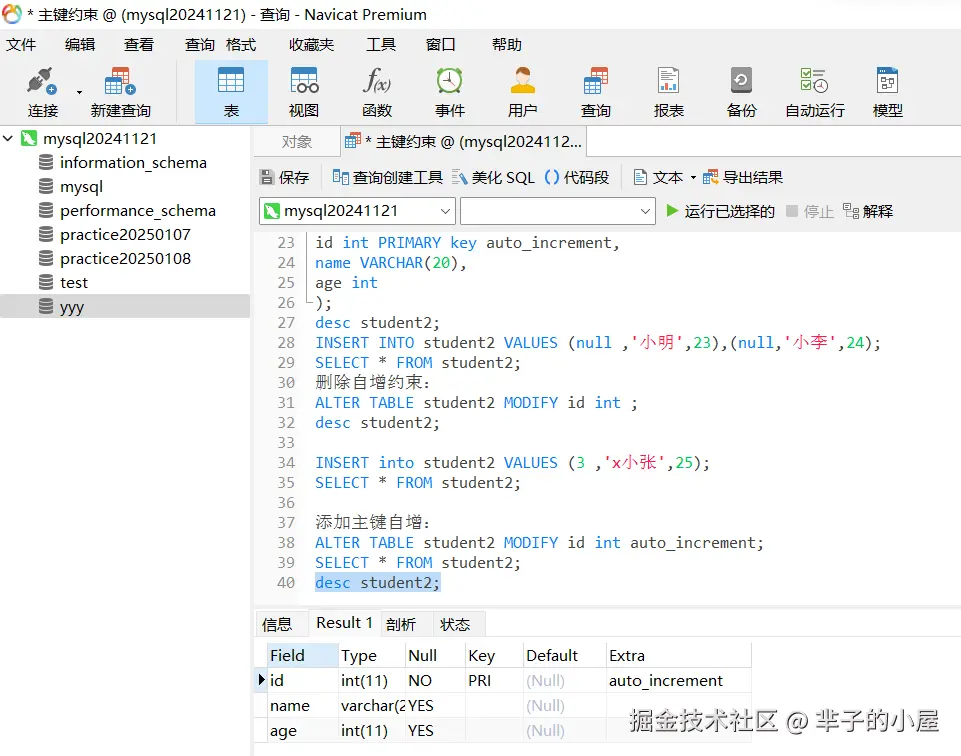Open the 查询 menu
The width and height of the screenshot is (961, 756).
pos(200,45)
